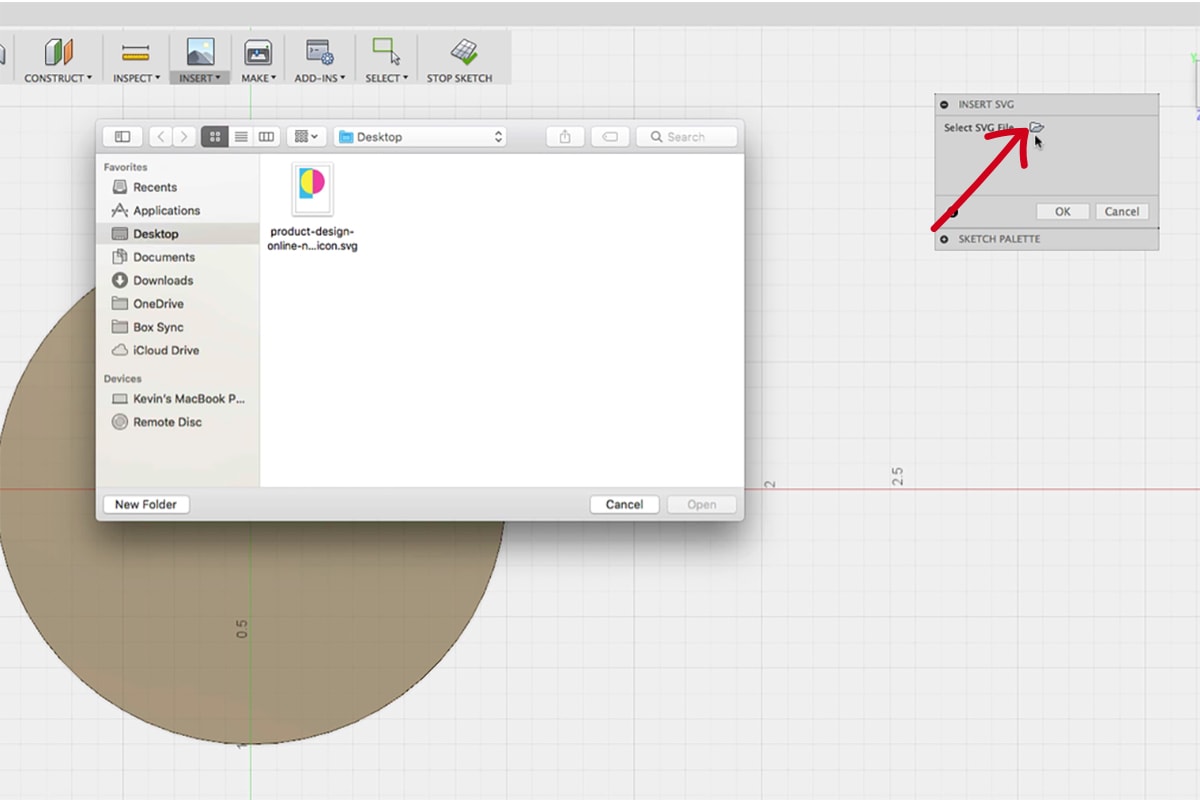Click the Stop Sketch icon
The height and width of the screenshot is (800, 1200).
(463, 52)
